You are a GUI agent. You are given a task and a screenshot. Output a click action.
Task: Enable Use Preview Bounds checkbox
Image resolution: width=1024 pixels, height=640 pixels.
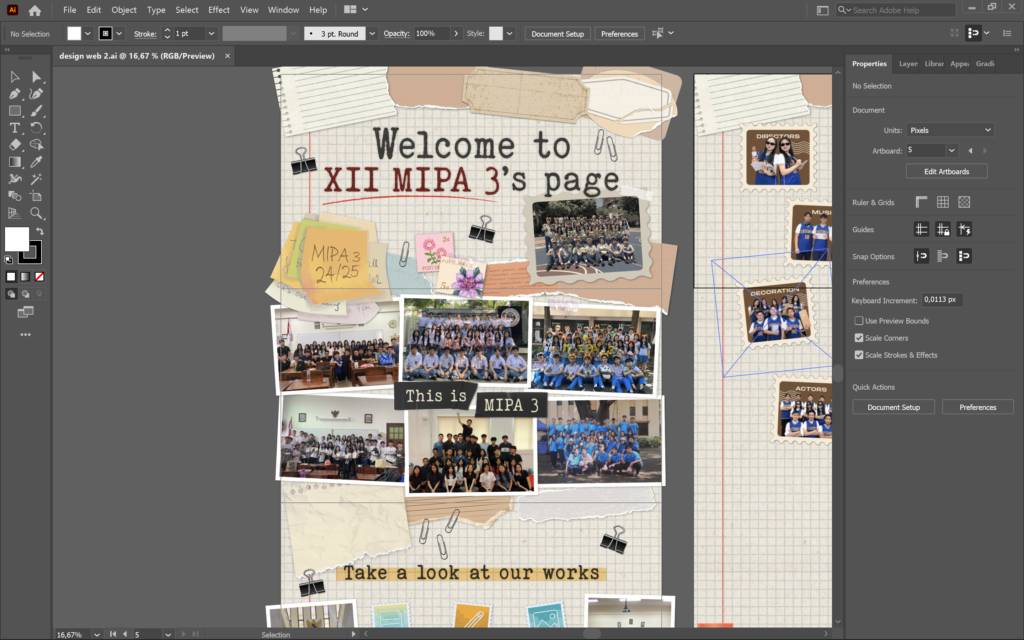coord(859,321)
